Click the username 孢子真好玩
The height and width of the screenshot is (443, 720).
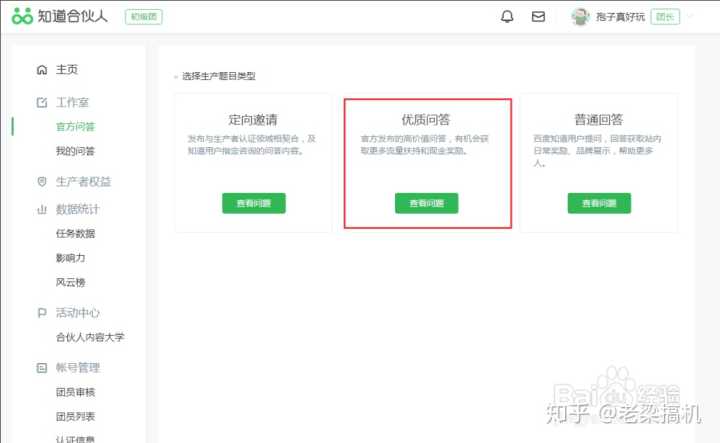click(x=620, y=17)
